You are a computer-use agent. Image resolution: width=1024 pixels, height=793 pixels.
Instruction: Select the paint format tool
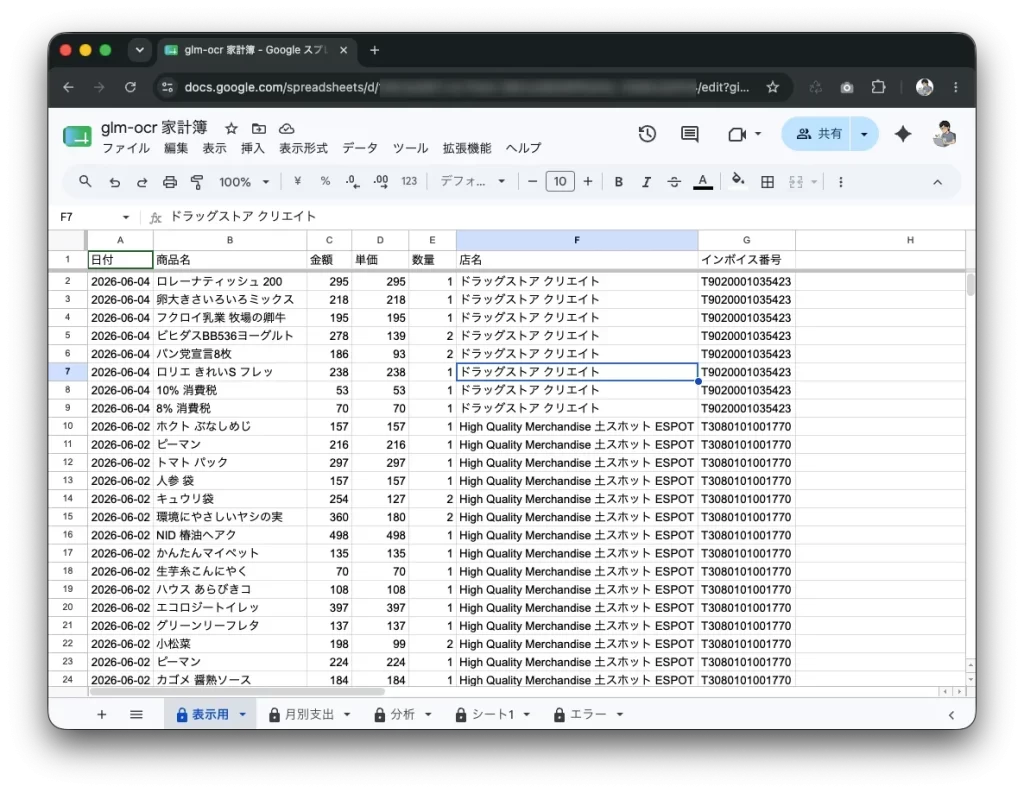pos(197,182)
